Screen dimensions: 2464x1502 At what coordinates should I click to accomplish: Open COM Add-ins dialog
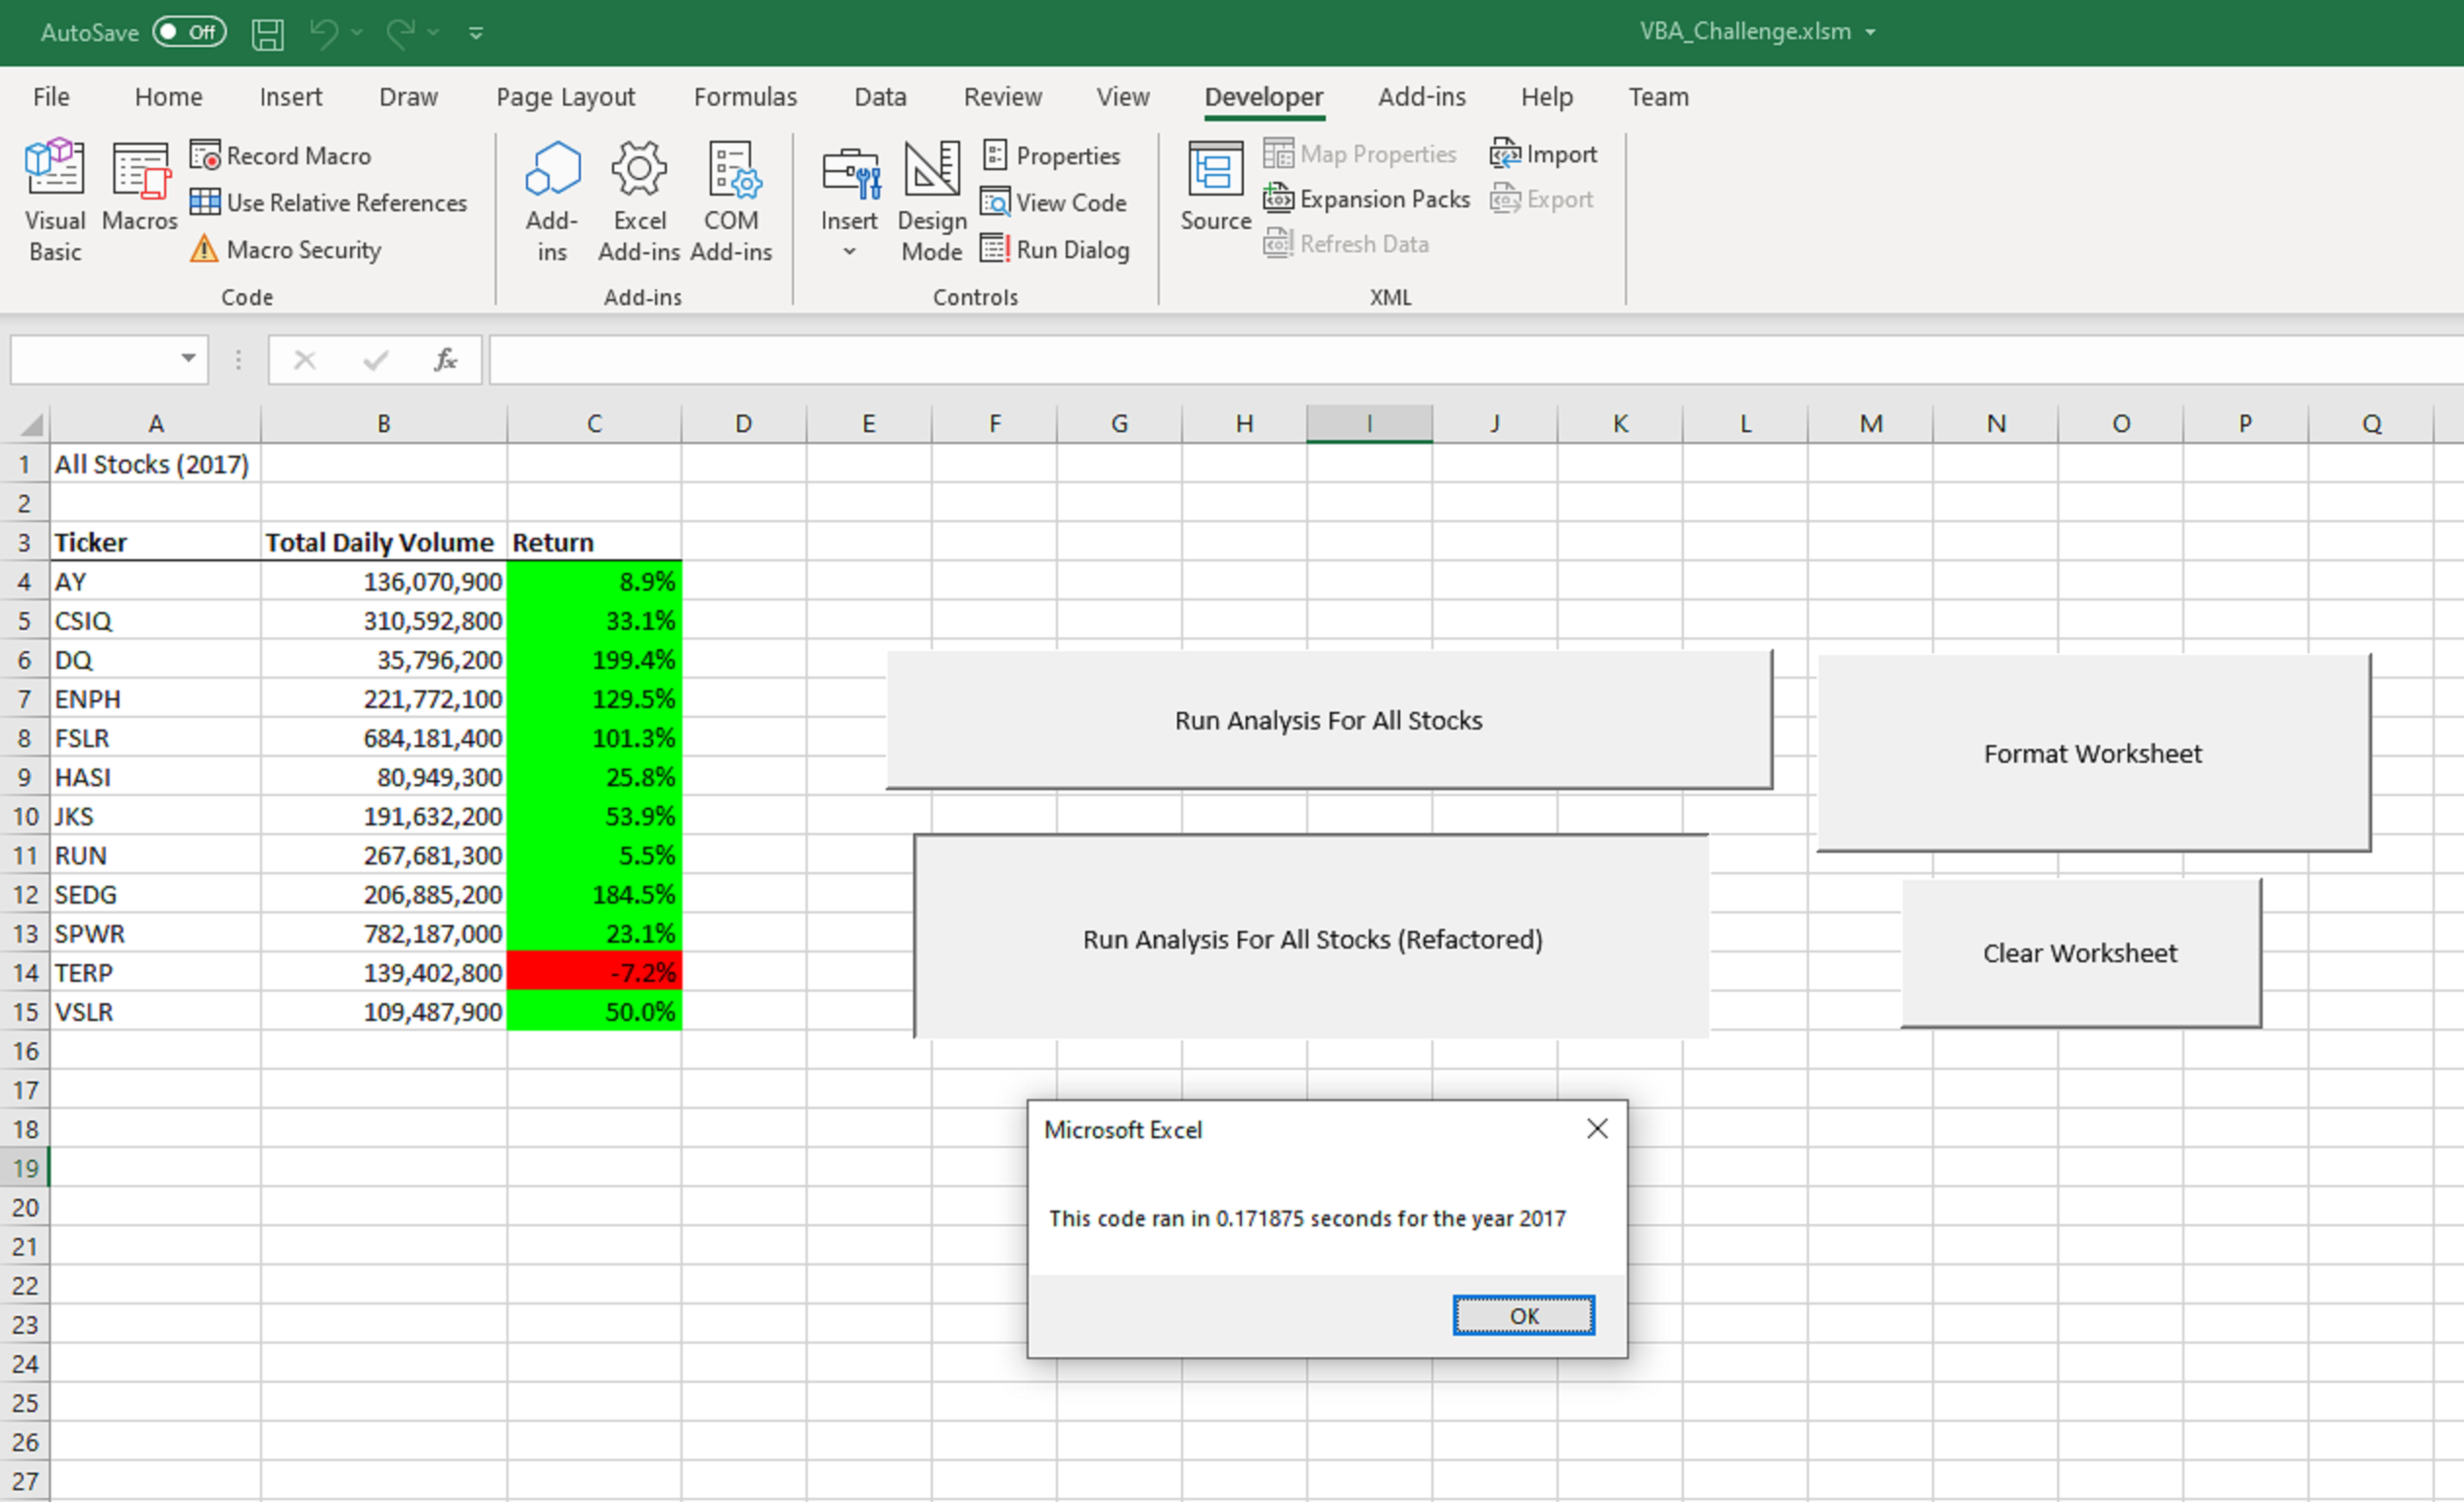pyautogui.click(x=731, y=200)
